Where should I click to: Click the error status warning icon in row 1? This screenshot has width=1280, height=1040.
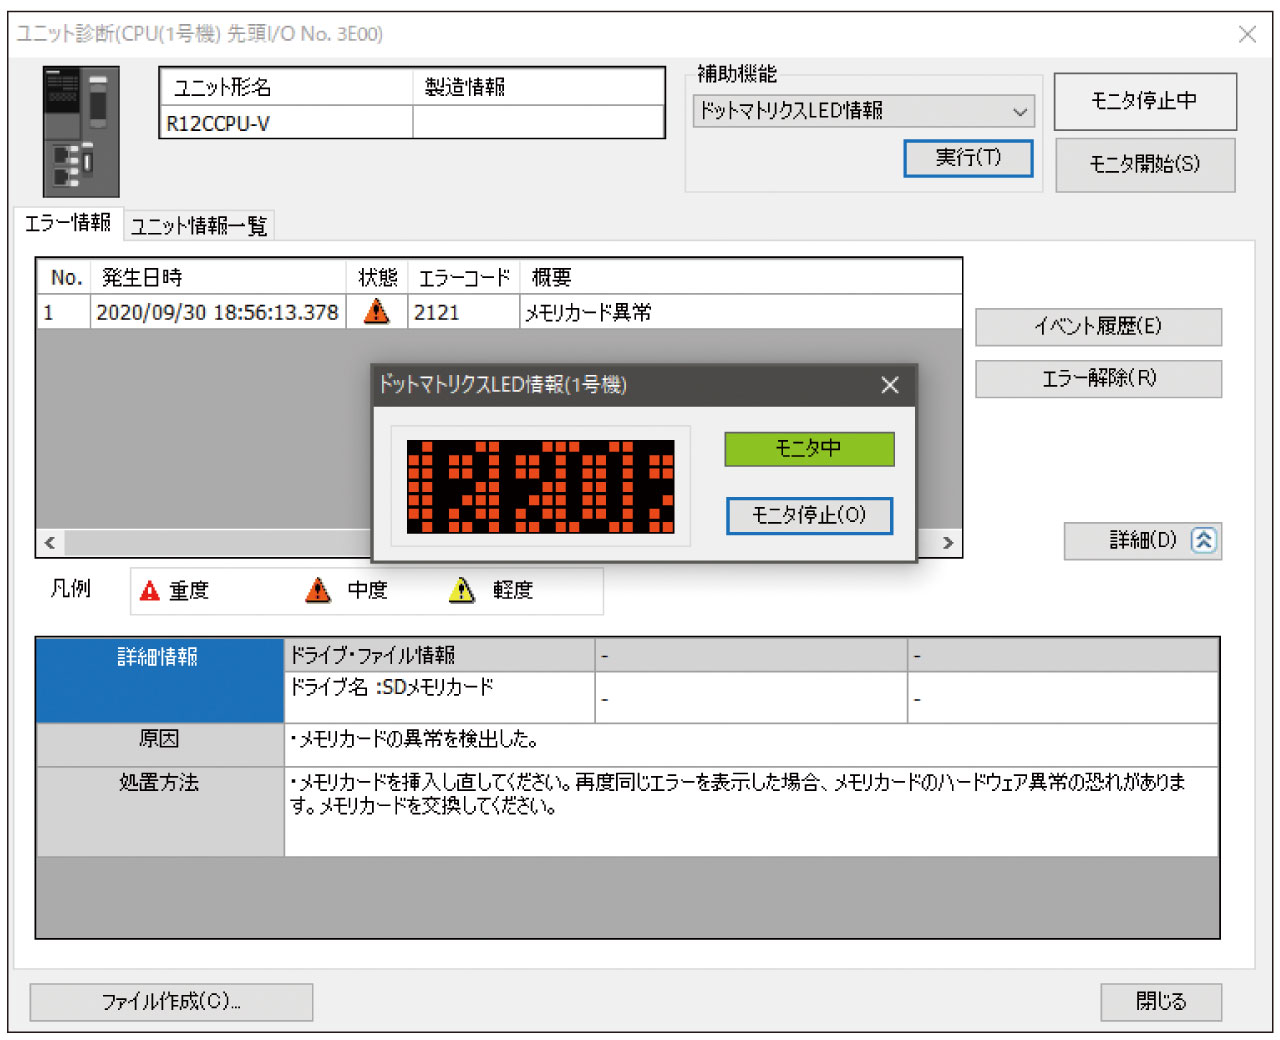[x=377, y=312]
